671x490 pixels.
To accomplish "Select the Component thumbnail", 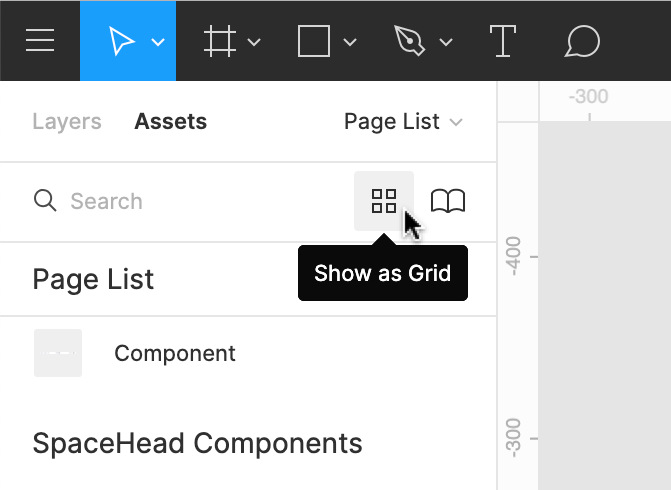I will 58,353.
